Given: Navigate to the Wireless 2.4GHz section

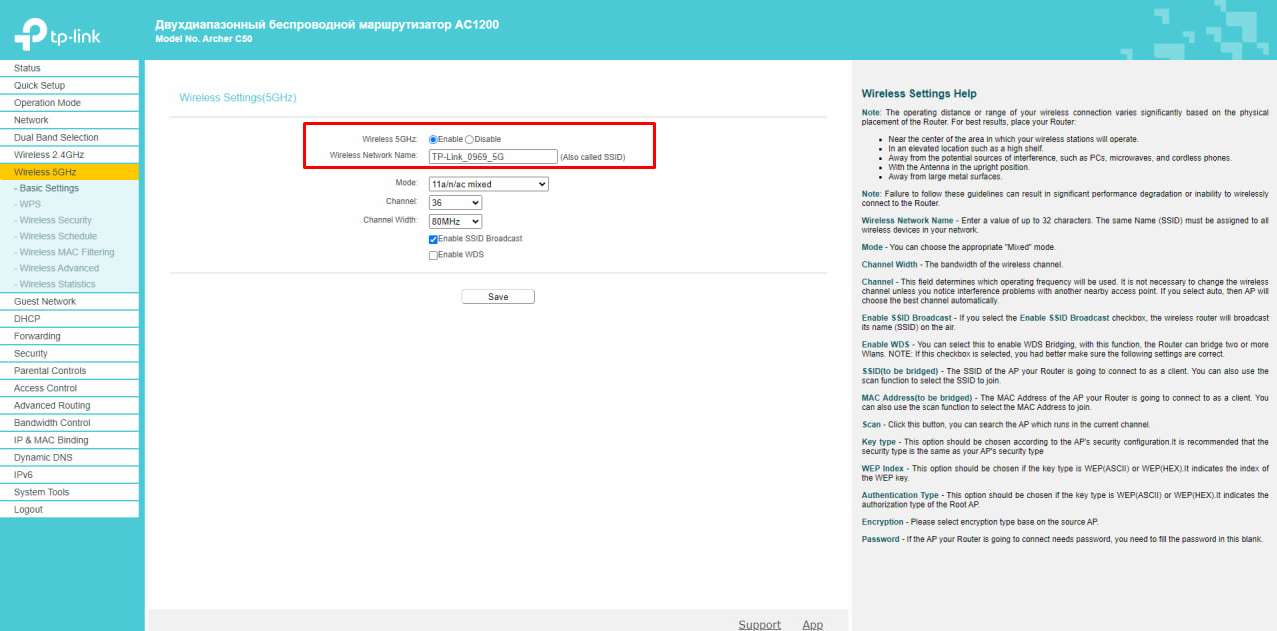Looking at the screenshot, I should coord(49,155).
